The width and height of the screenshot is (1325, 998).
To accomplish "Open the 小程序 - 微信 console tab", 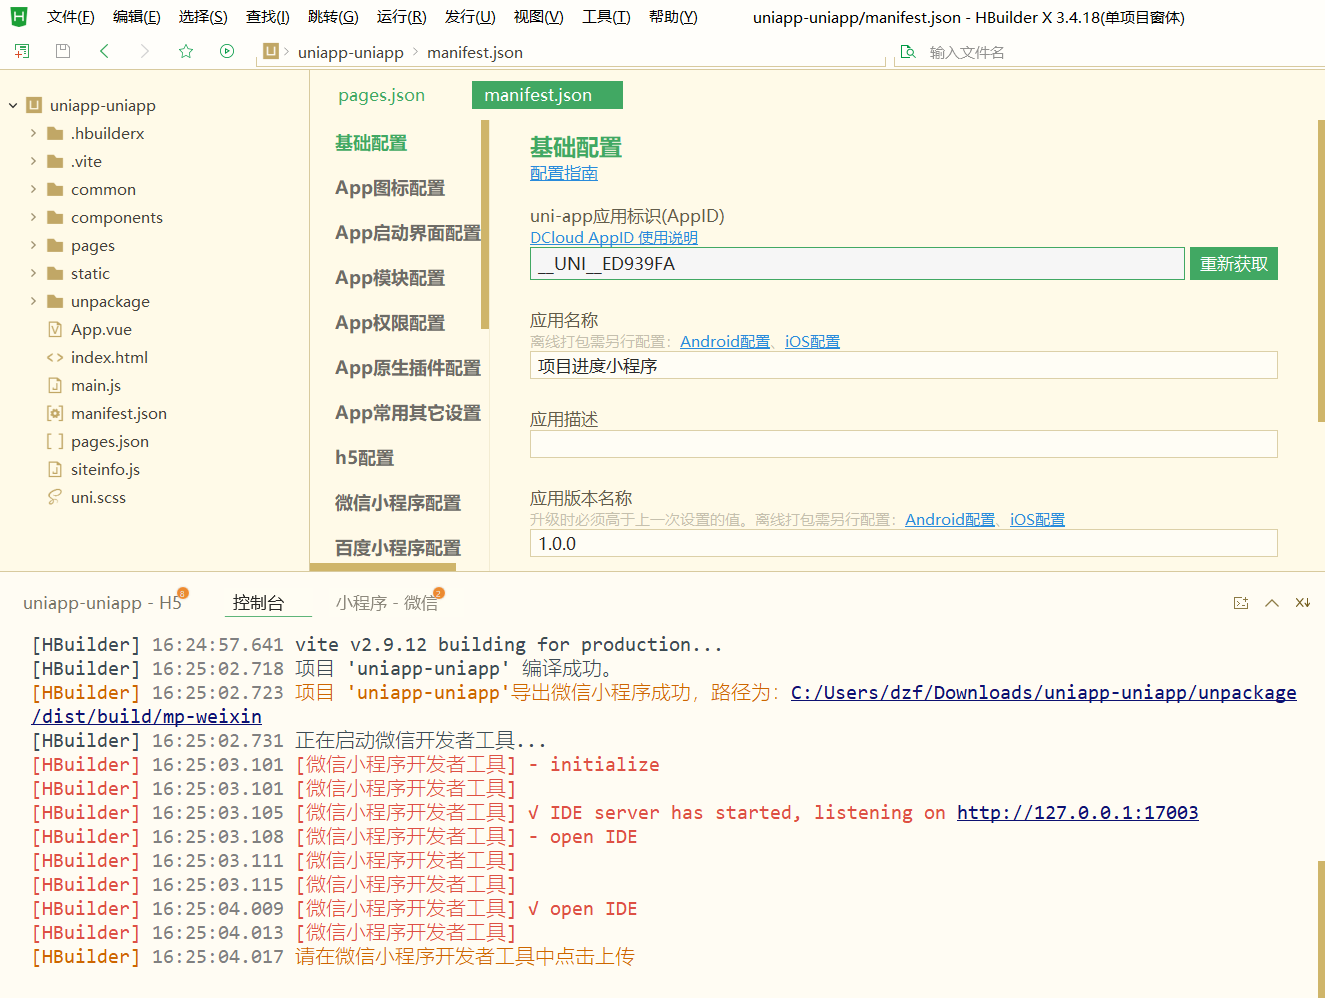I will 387,603.
